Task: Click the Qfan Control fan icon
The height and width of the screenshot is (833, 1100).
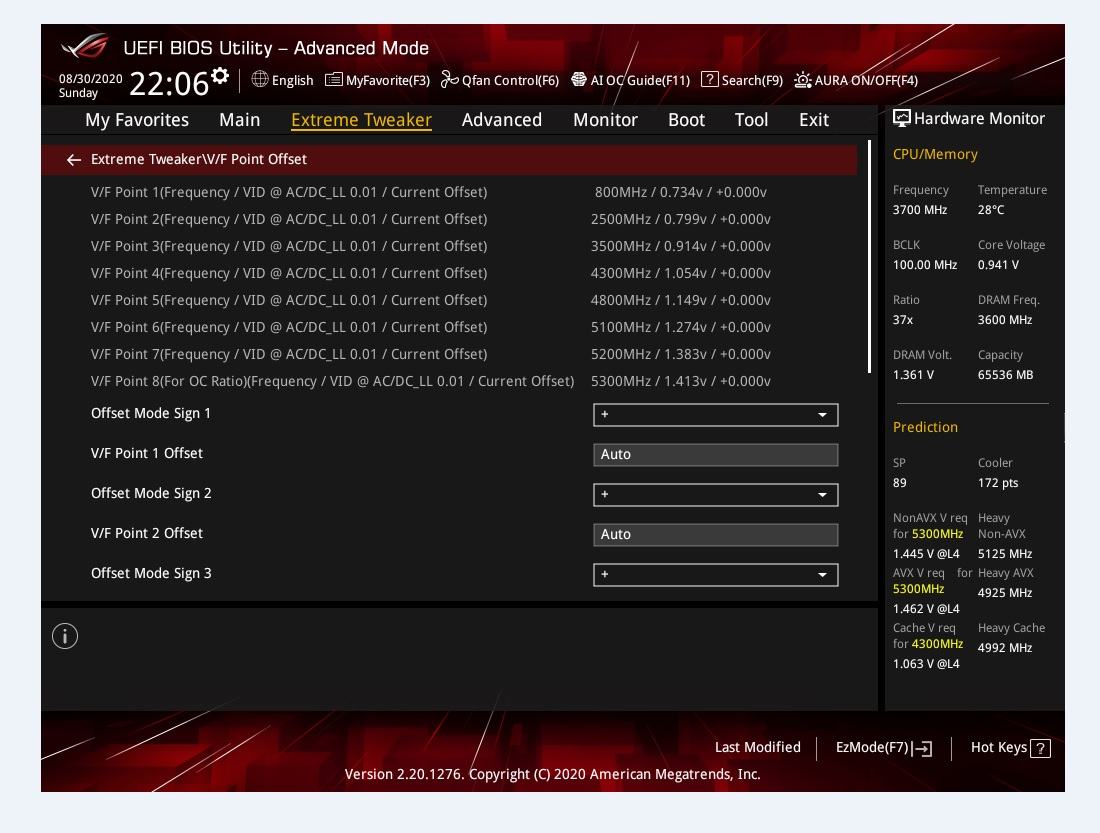Action: [x=449, y=79]
